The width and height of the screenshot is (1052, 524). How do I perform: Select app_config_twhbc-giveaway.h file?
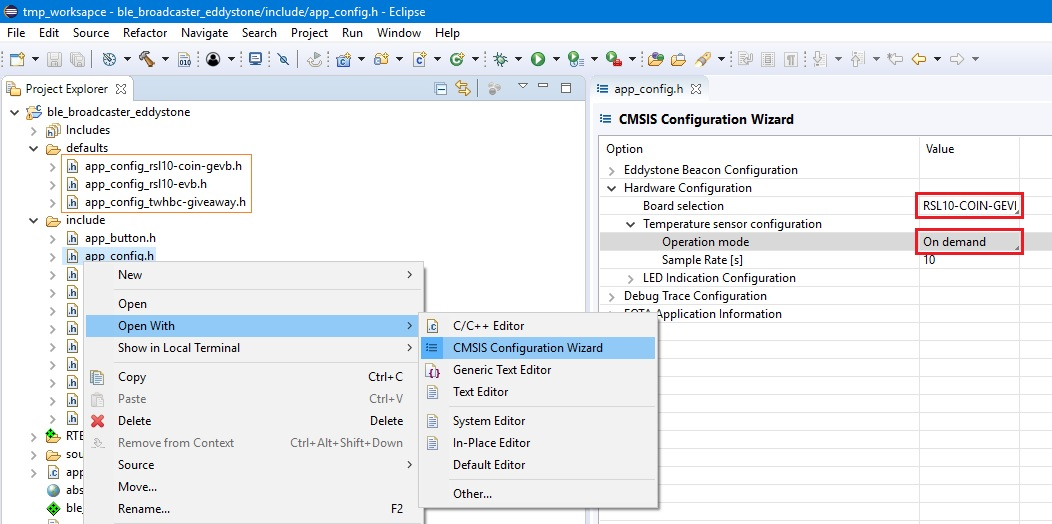(x=165, y=202)
